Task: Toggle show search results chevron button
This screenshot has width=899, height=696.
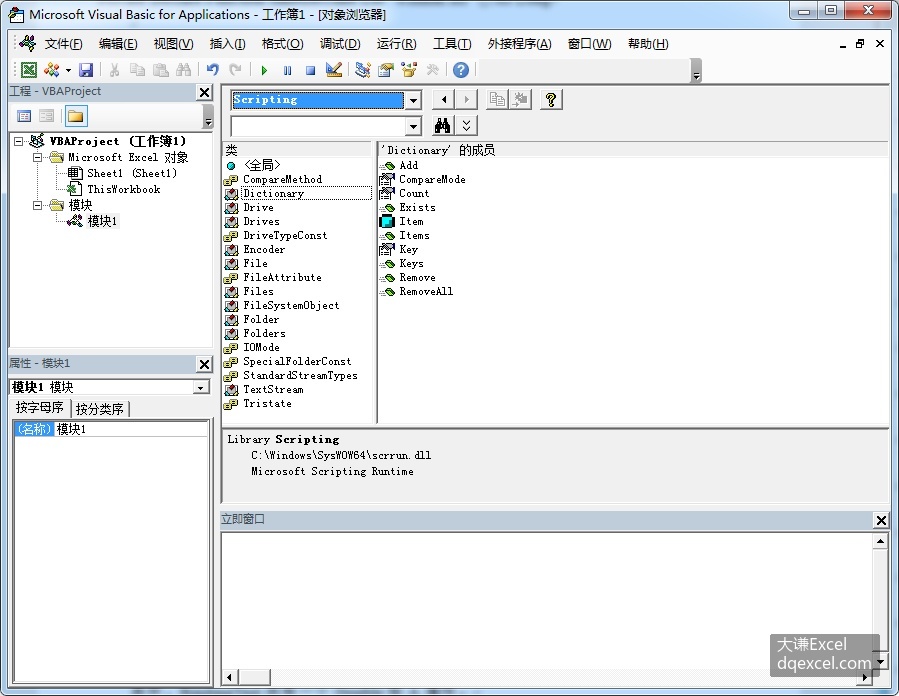Action: [x=466, y=126]
